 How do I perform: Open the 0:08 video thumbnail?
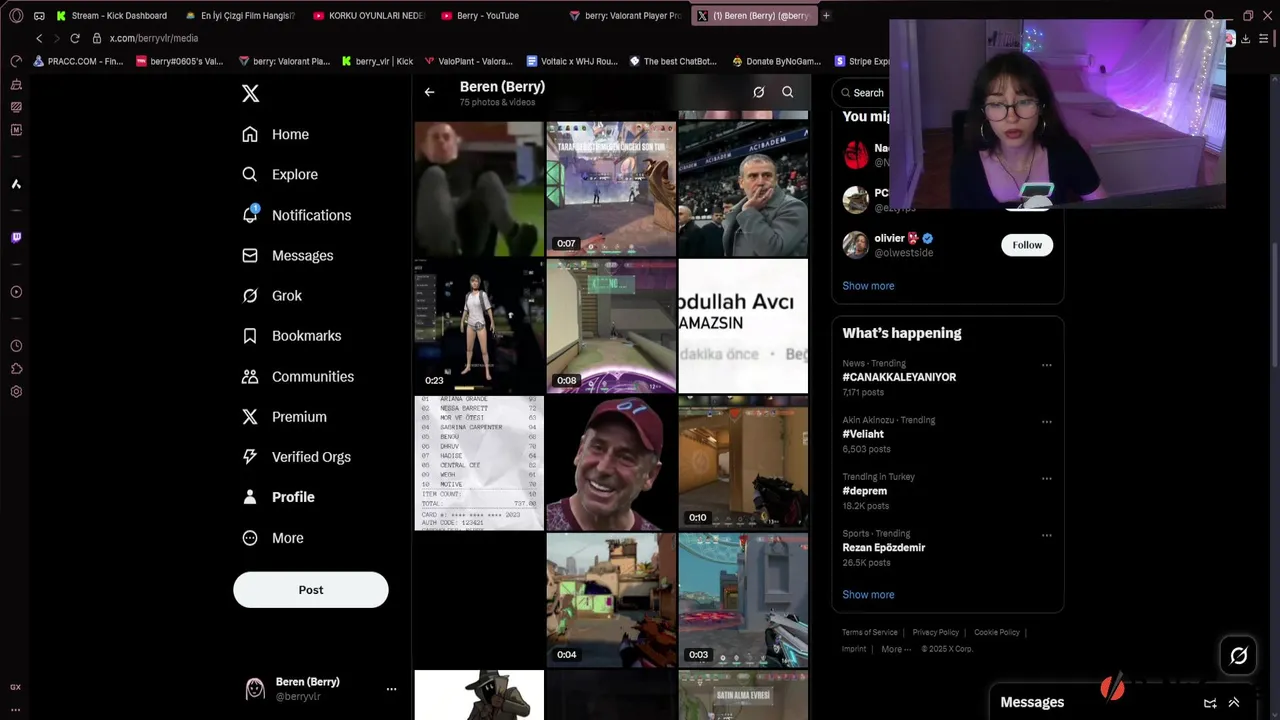611,326
